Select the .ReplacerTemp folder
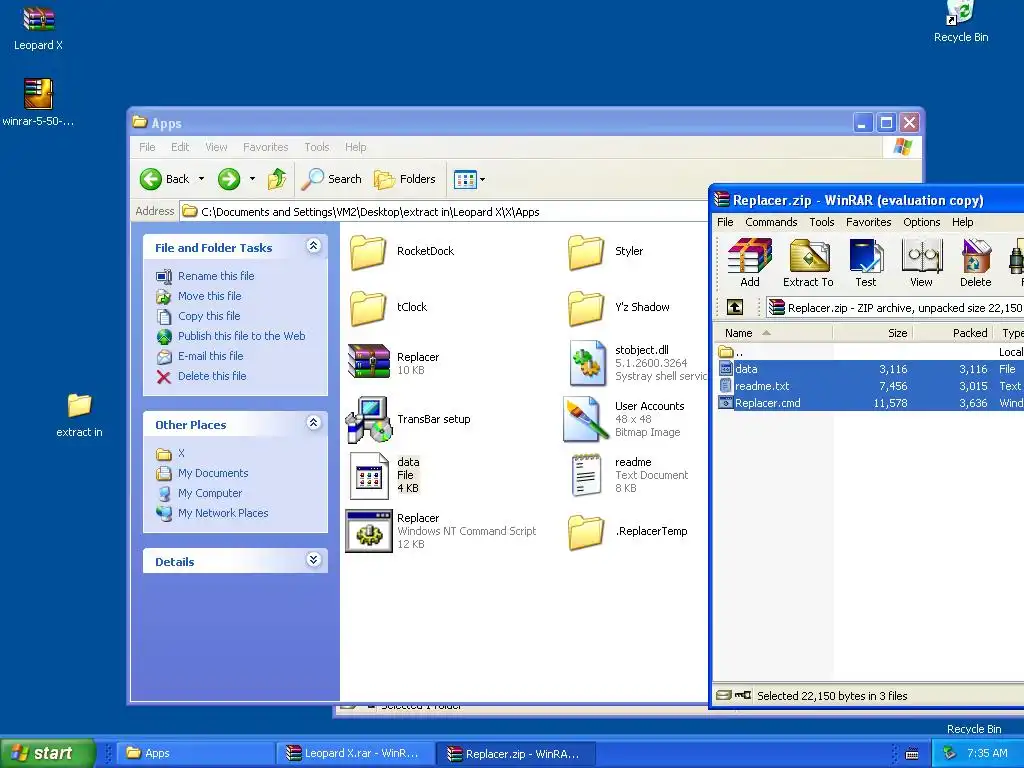1024x768 pixels. pos(628,531)
